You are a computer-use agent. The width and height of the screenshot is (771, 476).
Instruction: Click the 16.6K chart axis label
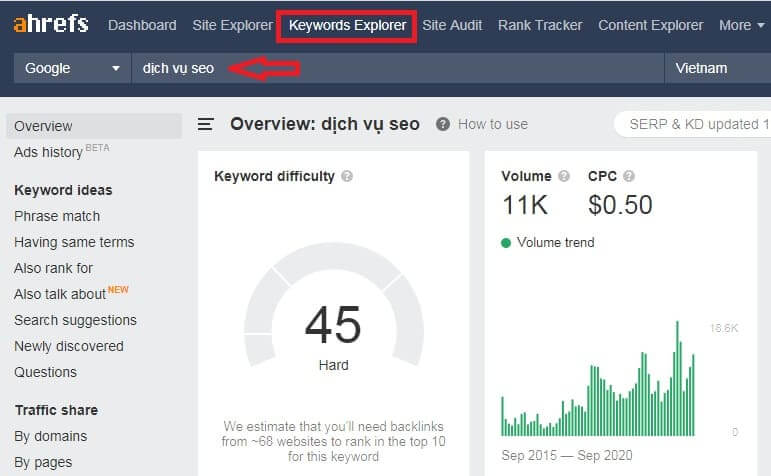coord(724,328)
